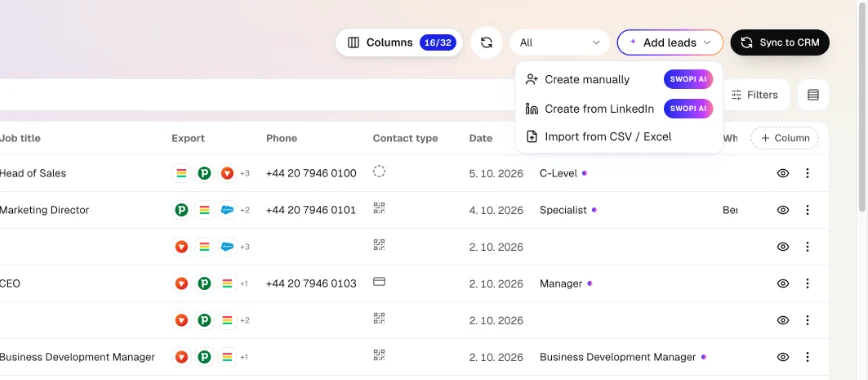Click the Phone column header
This screenshot has height=380, width=868.
coord(282,138)
